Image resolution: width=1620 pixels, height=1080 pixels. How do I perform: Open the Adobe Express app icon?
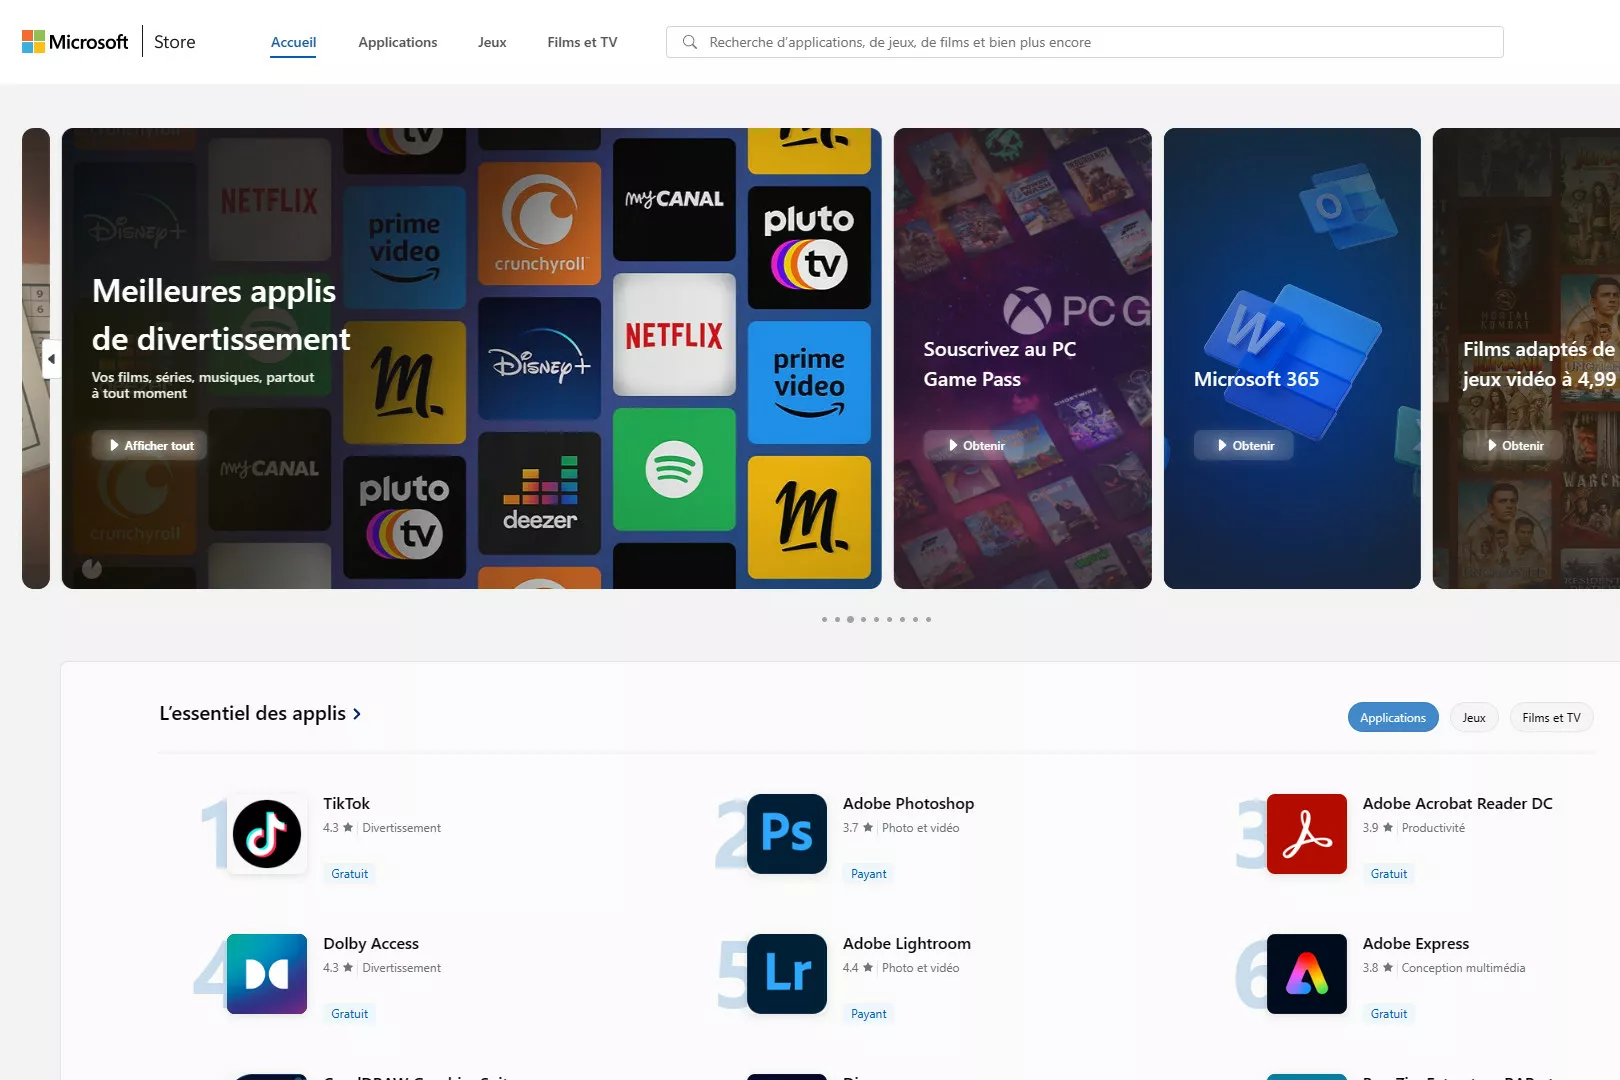(x=1306, y=974)
